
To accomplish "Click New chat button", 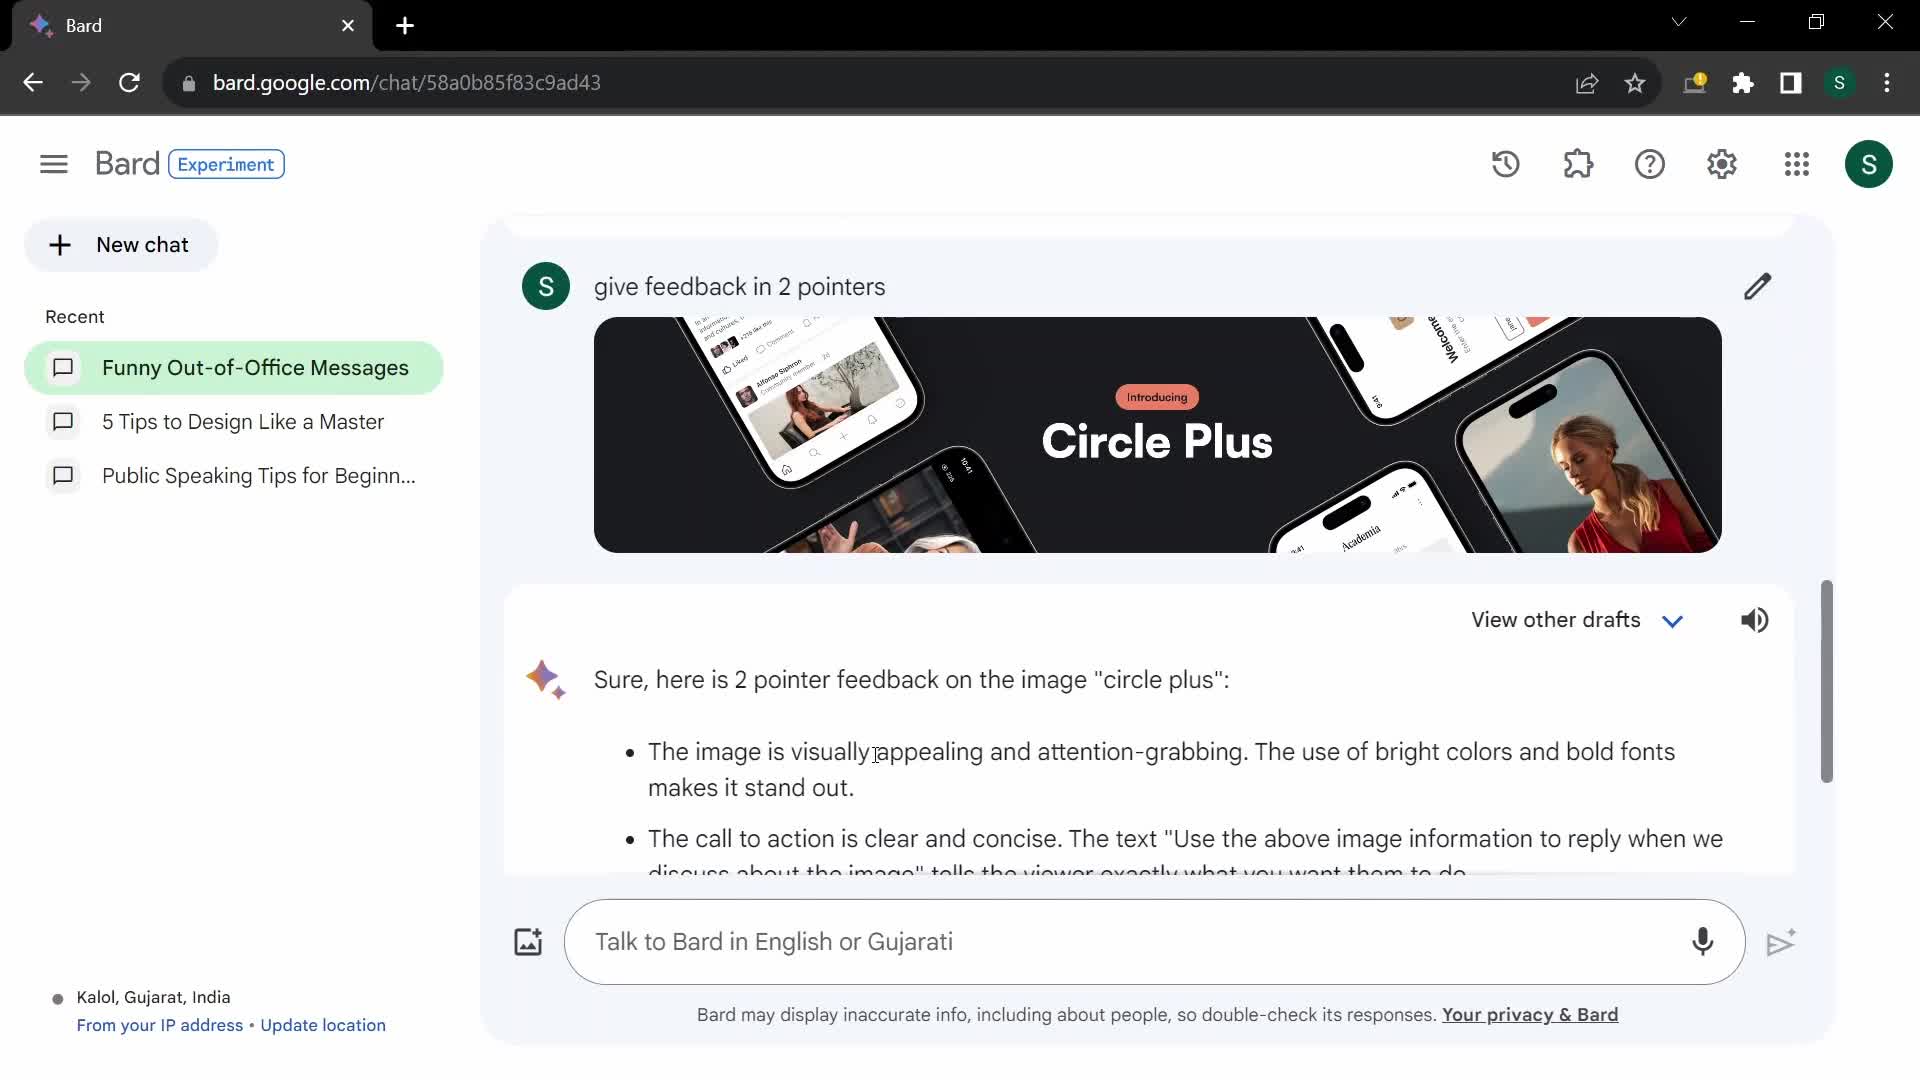I will click(x=123, y=244).
